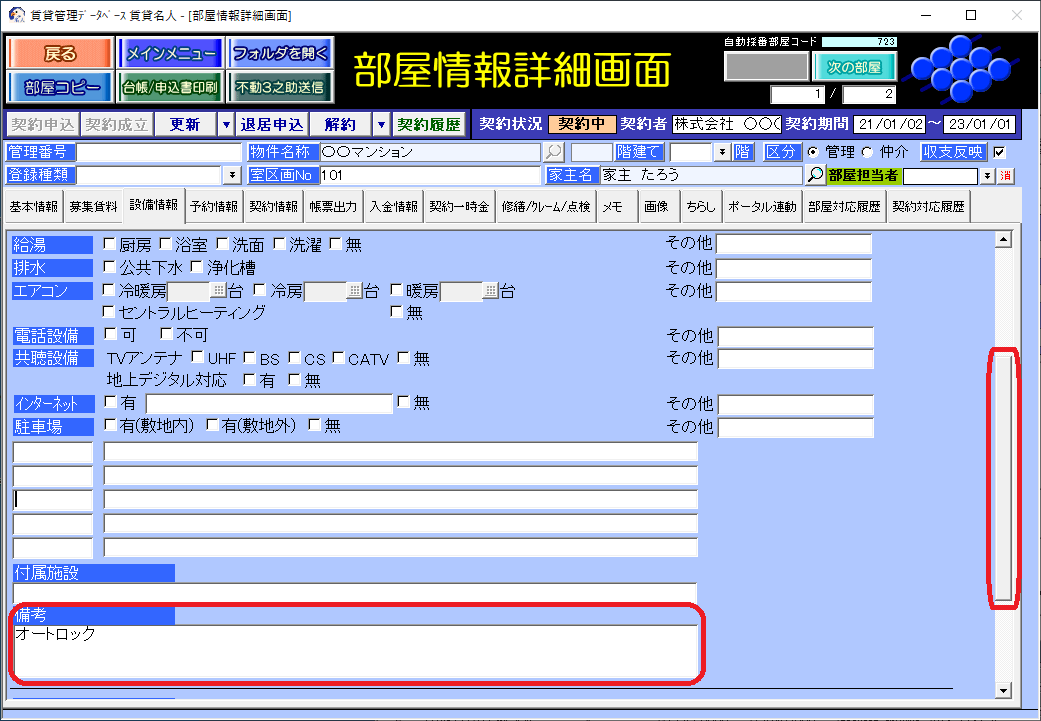Click search icon beside 家主名 field
The height and width of the screenshot is (721, 1041).
point(815,175)
